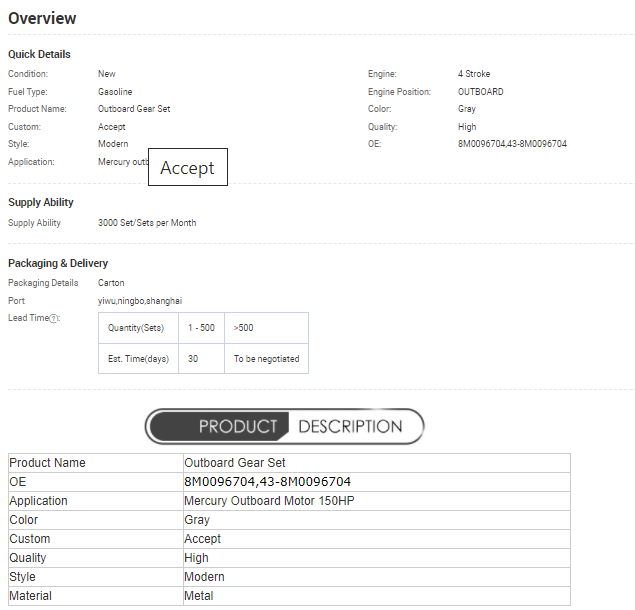Select the Mercury Outboard Motor 150HP table cell

(269, 501)
